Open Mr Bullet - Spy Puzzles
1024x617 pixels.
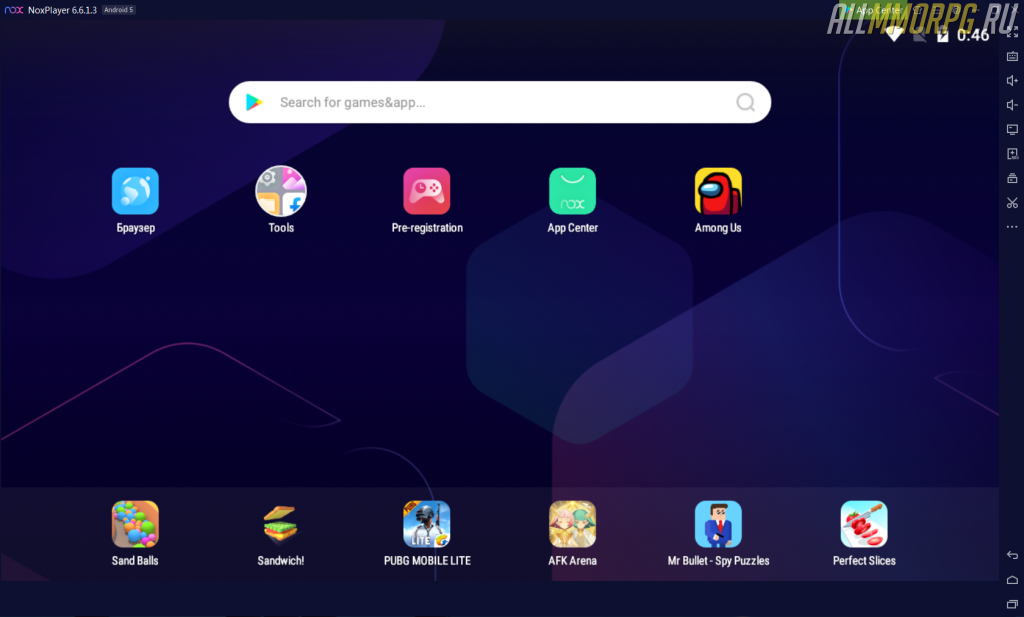click(718, 524)
